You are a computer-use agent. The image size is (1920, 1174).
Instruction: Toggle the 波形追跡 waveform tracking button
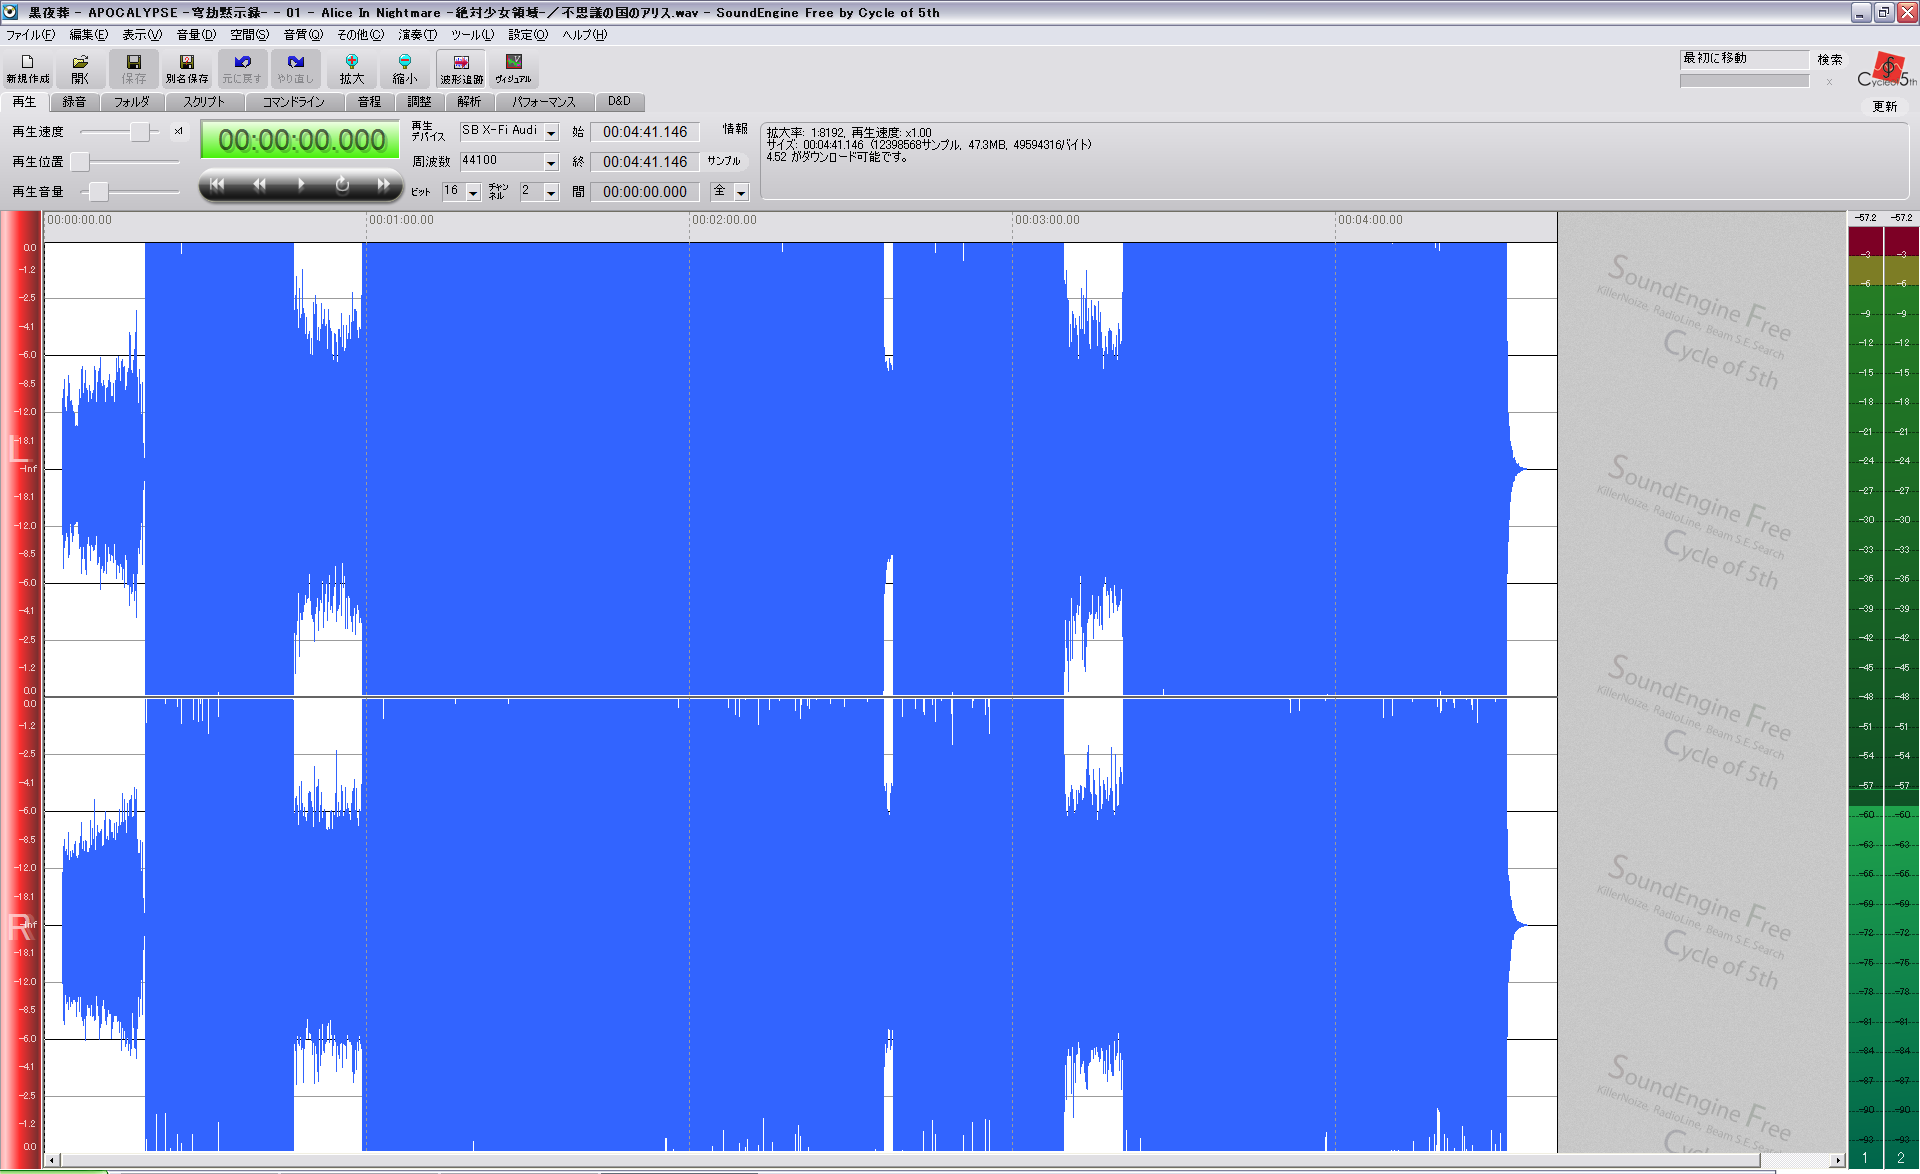(461, 69)
